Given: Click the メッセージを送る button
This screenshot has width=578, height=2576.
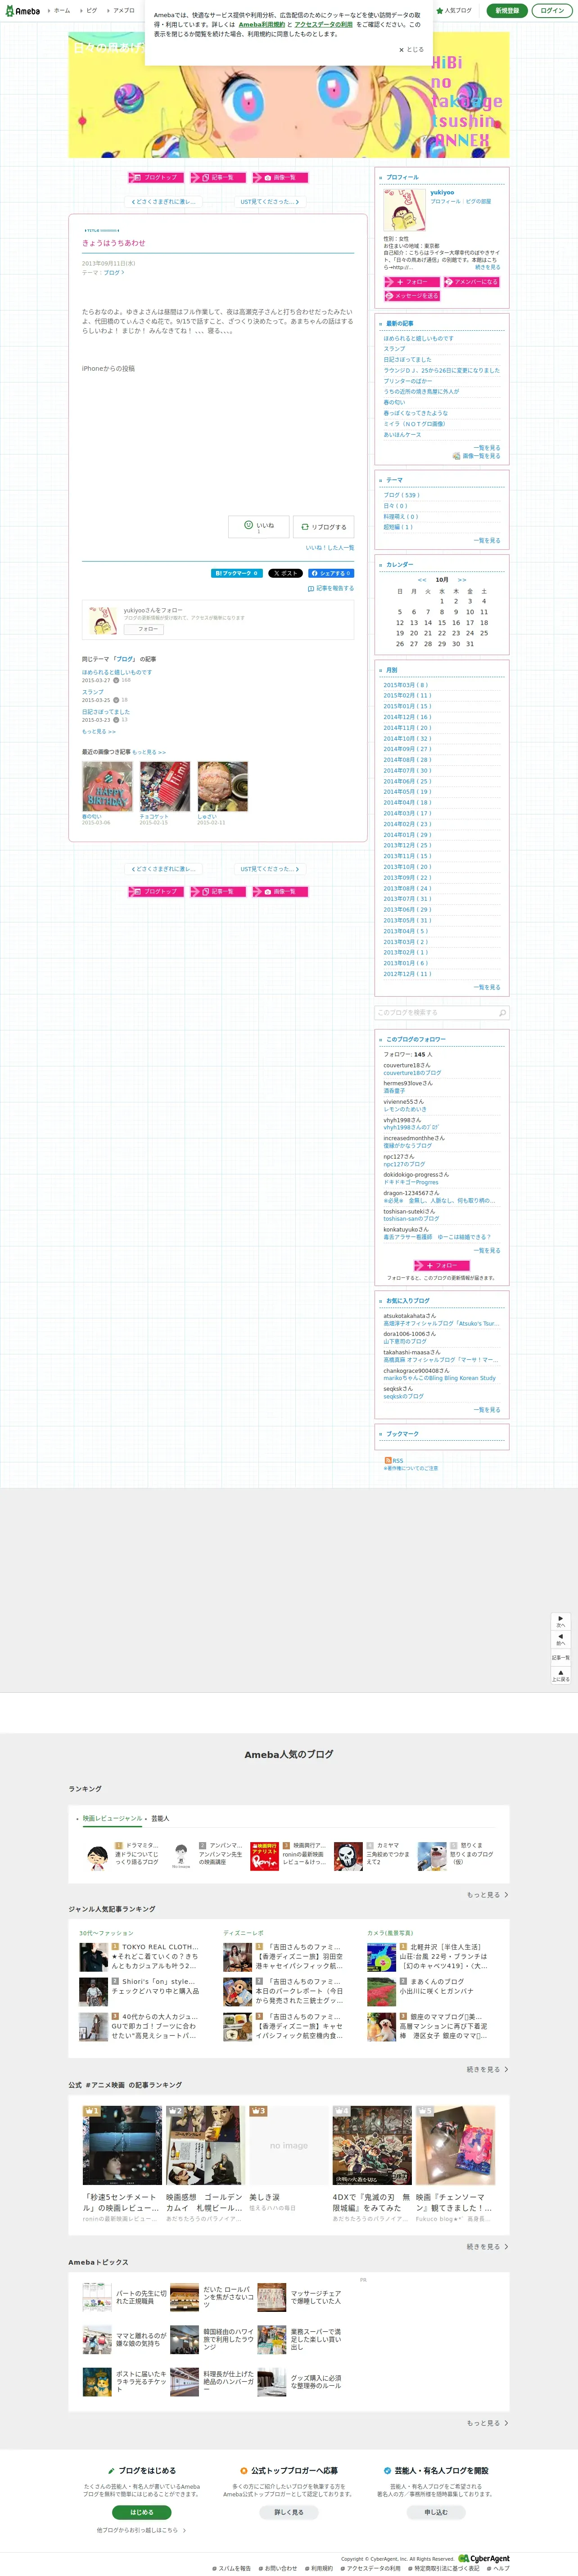Looking at the screenshot, I should (x=411, y=296).
